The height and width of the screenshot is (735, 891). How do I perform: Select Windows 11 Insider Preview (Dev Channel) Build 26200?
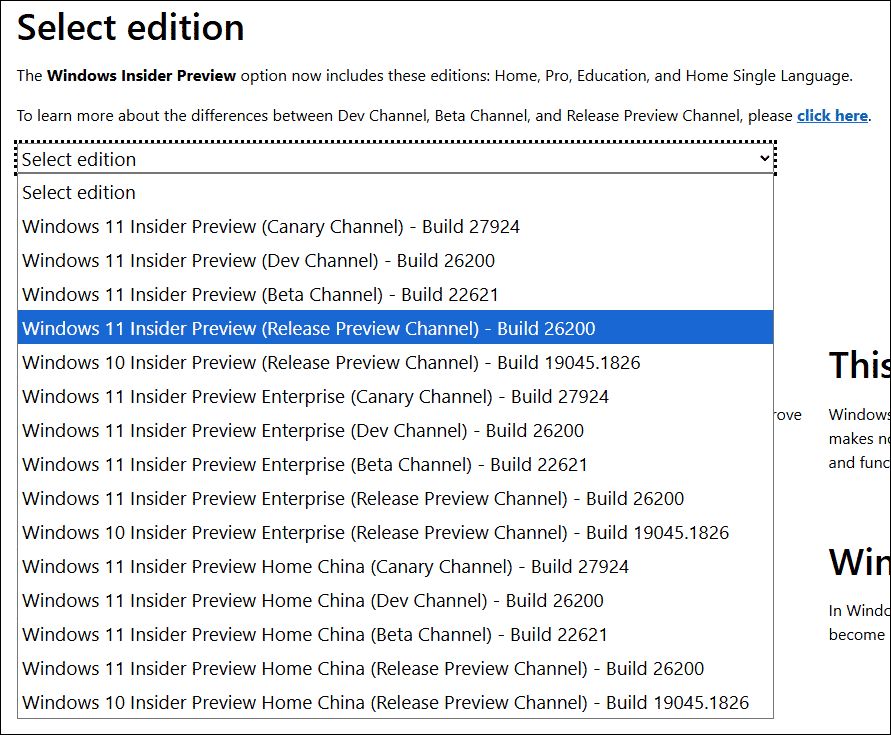(395, 260)
